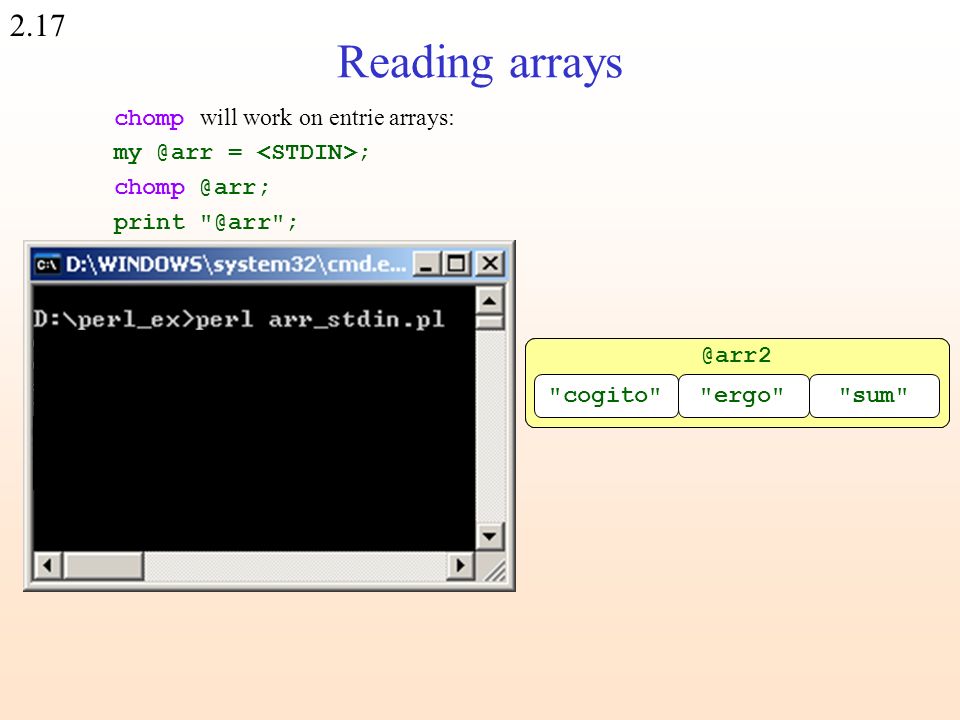Screen dimensions: 960x720
Task: Click the horizontal scrollbar thumb
Action: (x=103, y=565)
